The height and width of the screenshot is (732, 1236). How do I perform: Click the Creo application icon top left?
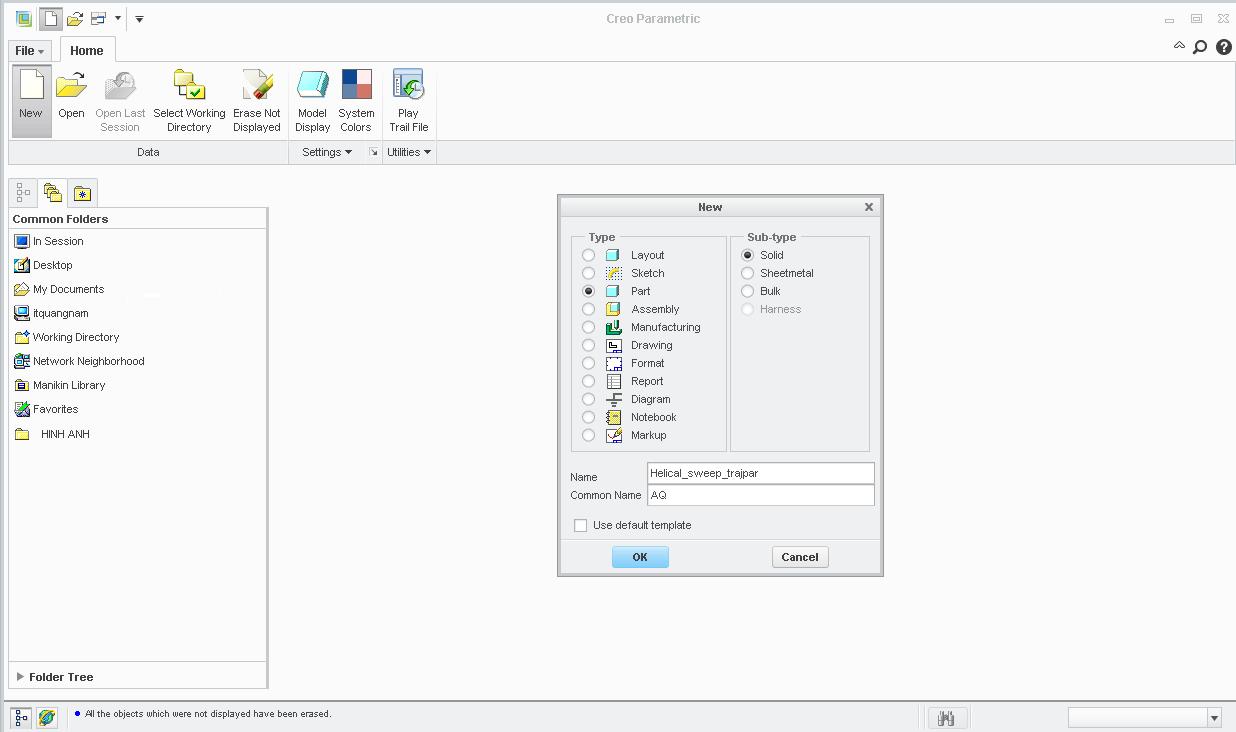tap(23, 18)
